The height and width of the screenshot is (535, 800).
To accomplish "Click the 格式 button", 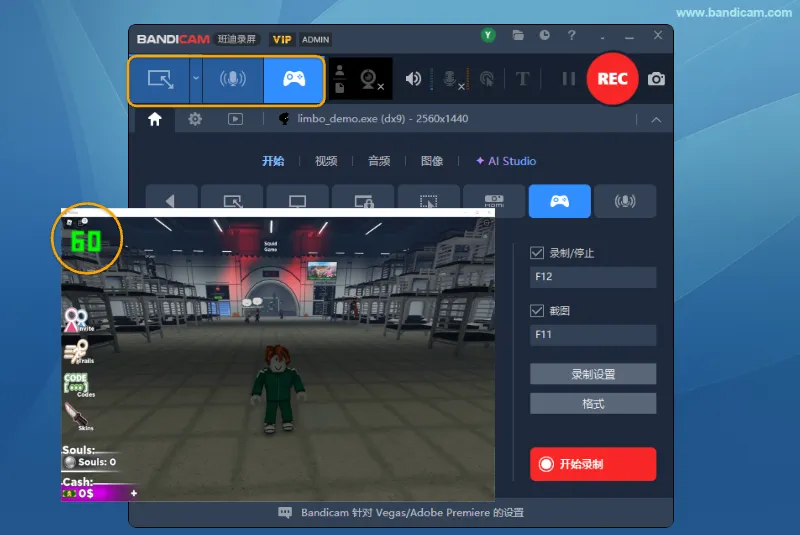I will [593, 404].
